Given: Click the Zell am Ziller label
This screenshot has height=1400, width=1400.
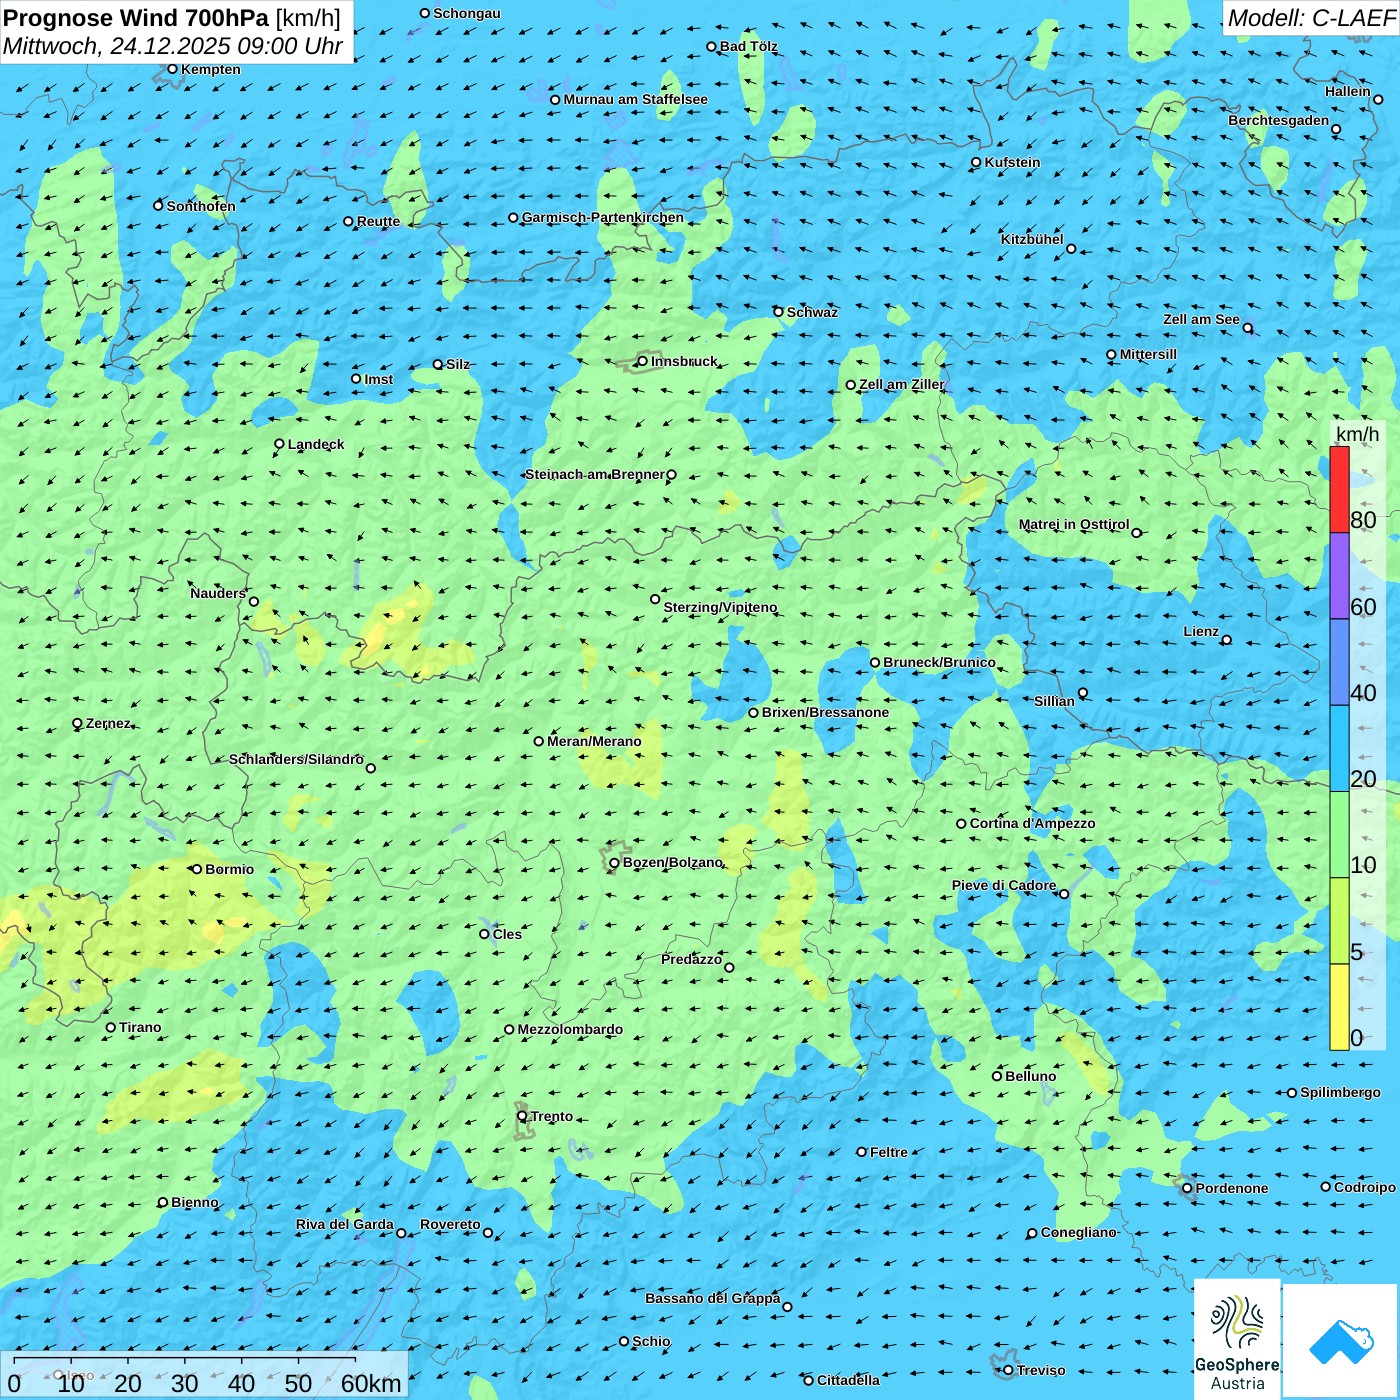Looking at the screenshot, I should click(x=901, y=384).
